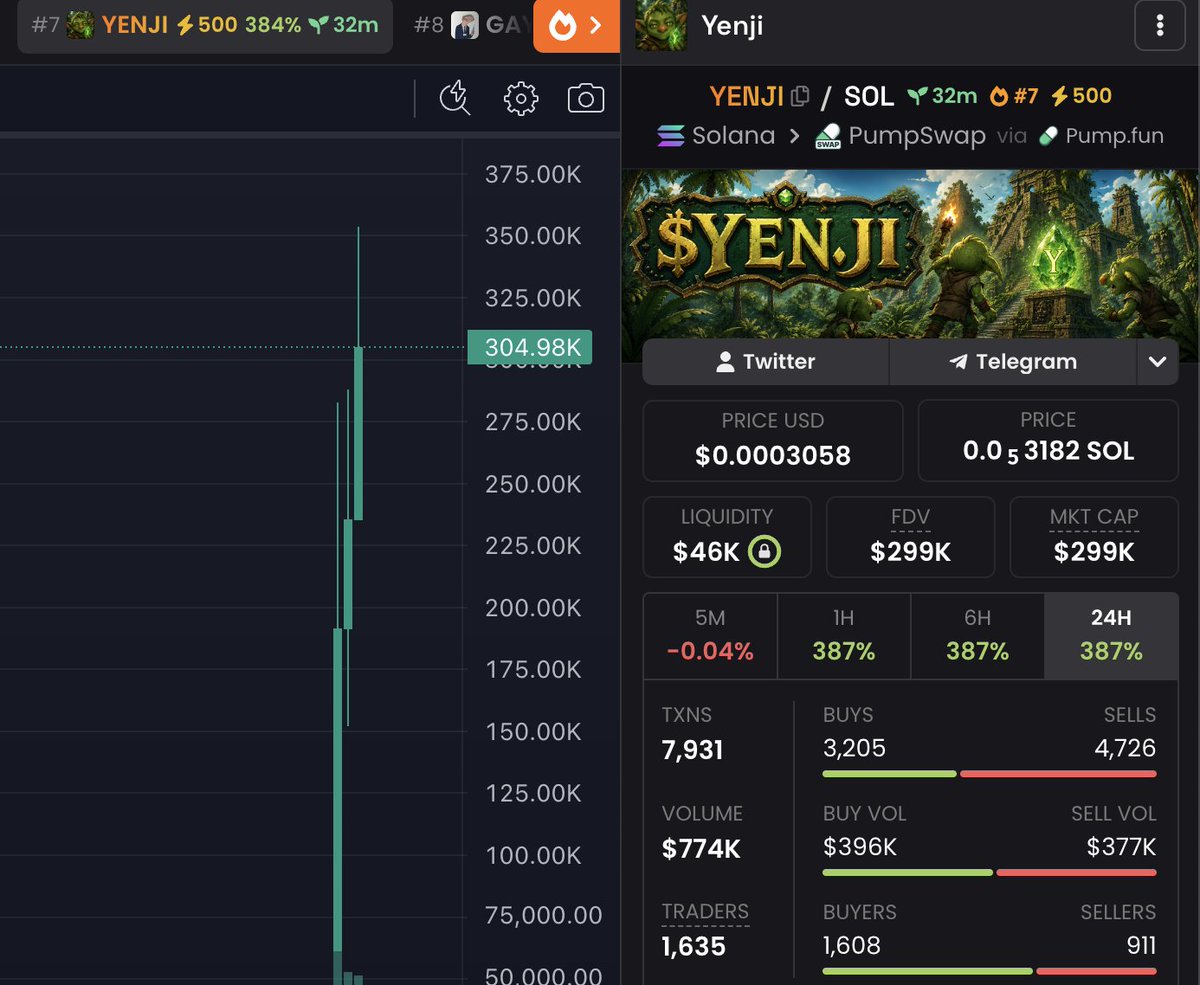Click the PumpSwap DEX name link
1200x985 pixels.
pos(917,136)
